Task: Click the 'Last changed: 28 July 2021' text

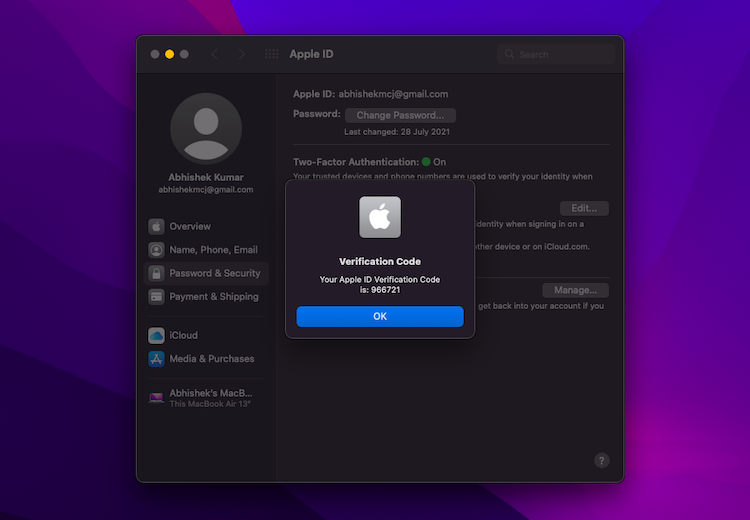Action: pos(397,132)
